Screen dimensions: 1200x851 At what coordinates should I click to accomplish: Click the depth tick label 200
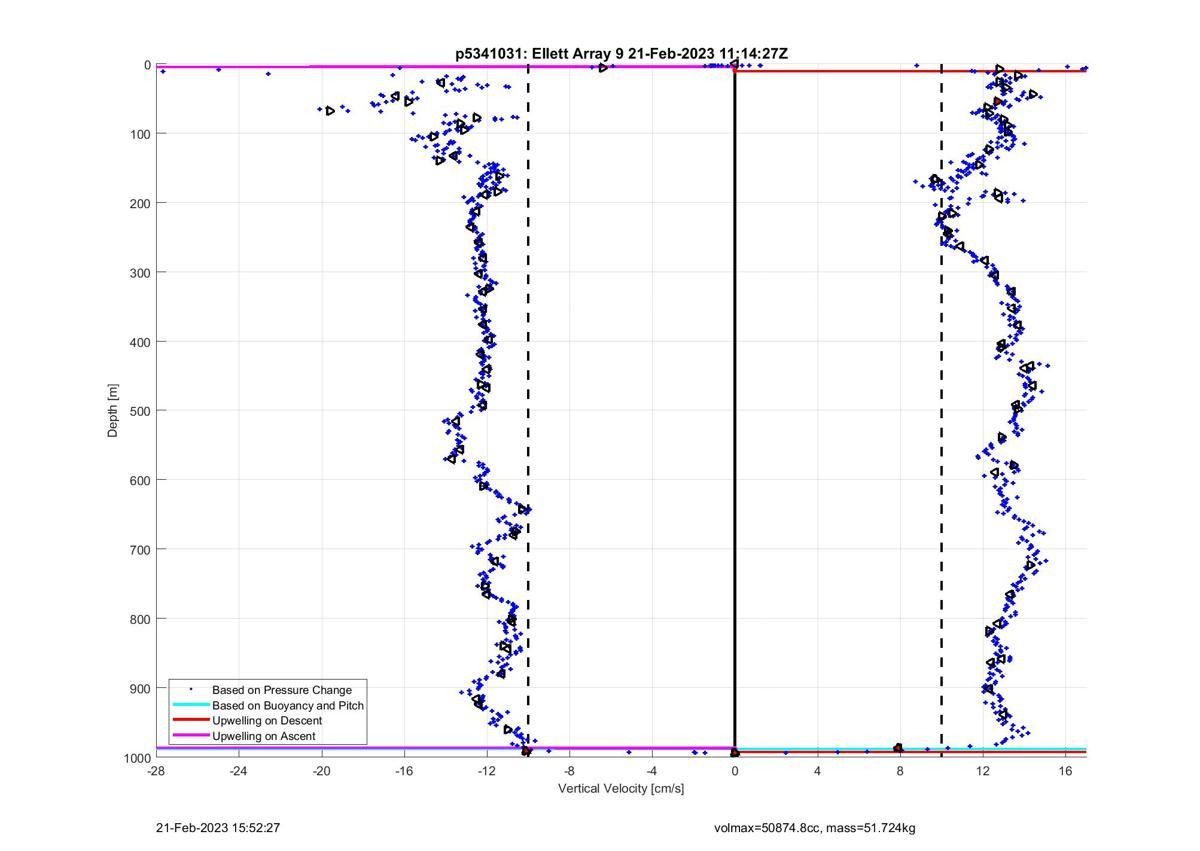click(141, 203)
